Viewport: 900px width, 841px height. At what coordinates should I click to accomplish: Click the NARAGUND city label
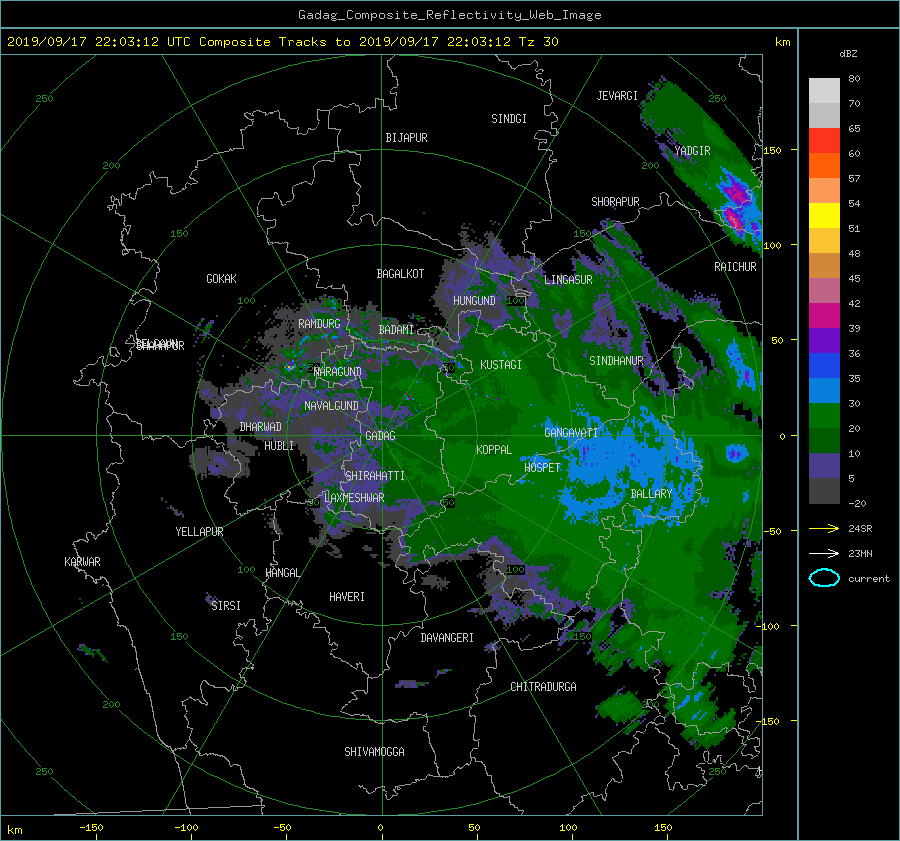[x=338, y=372]
